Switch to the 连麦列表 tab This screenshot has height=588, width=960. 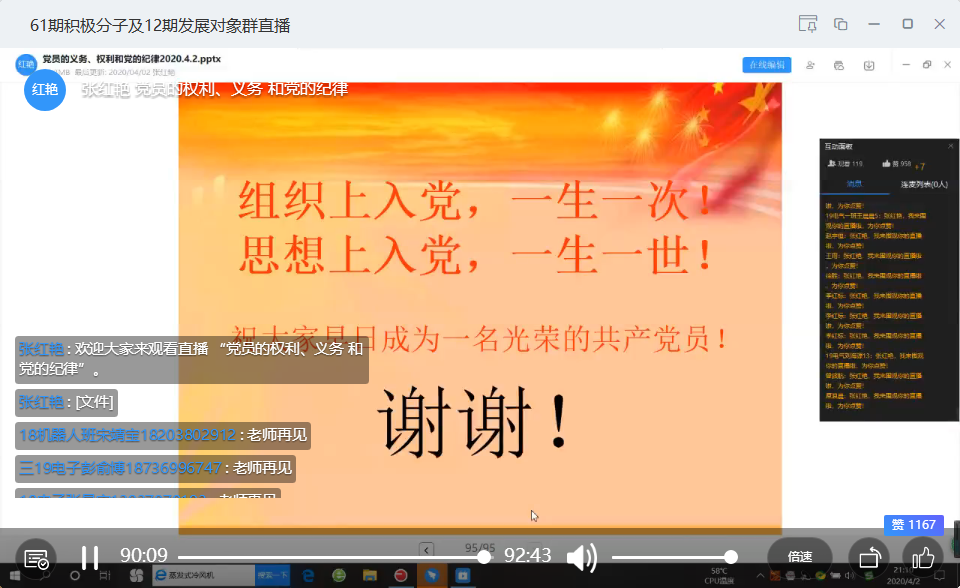(922, 184)
